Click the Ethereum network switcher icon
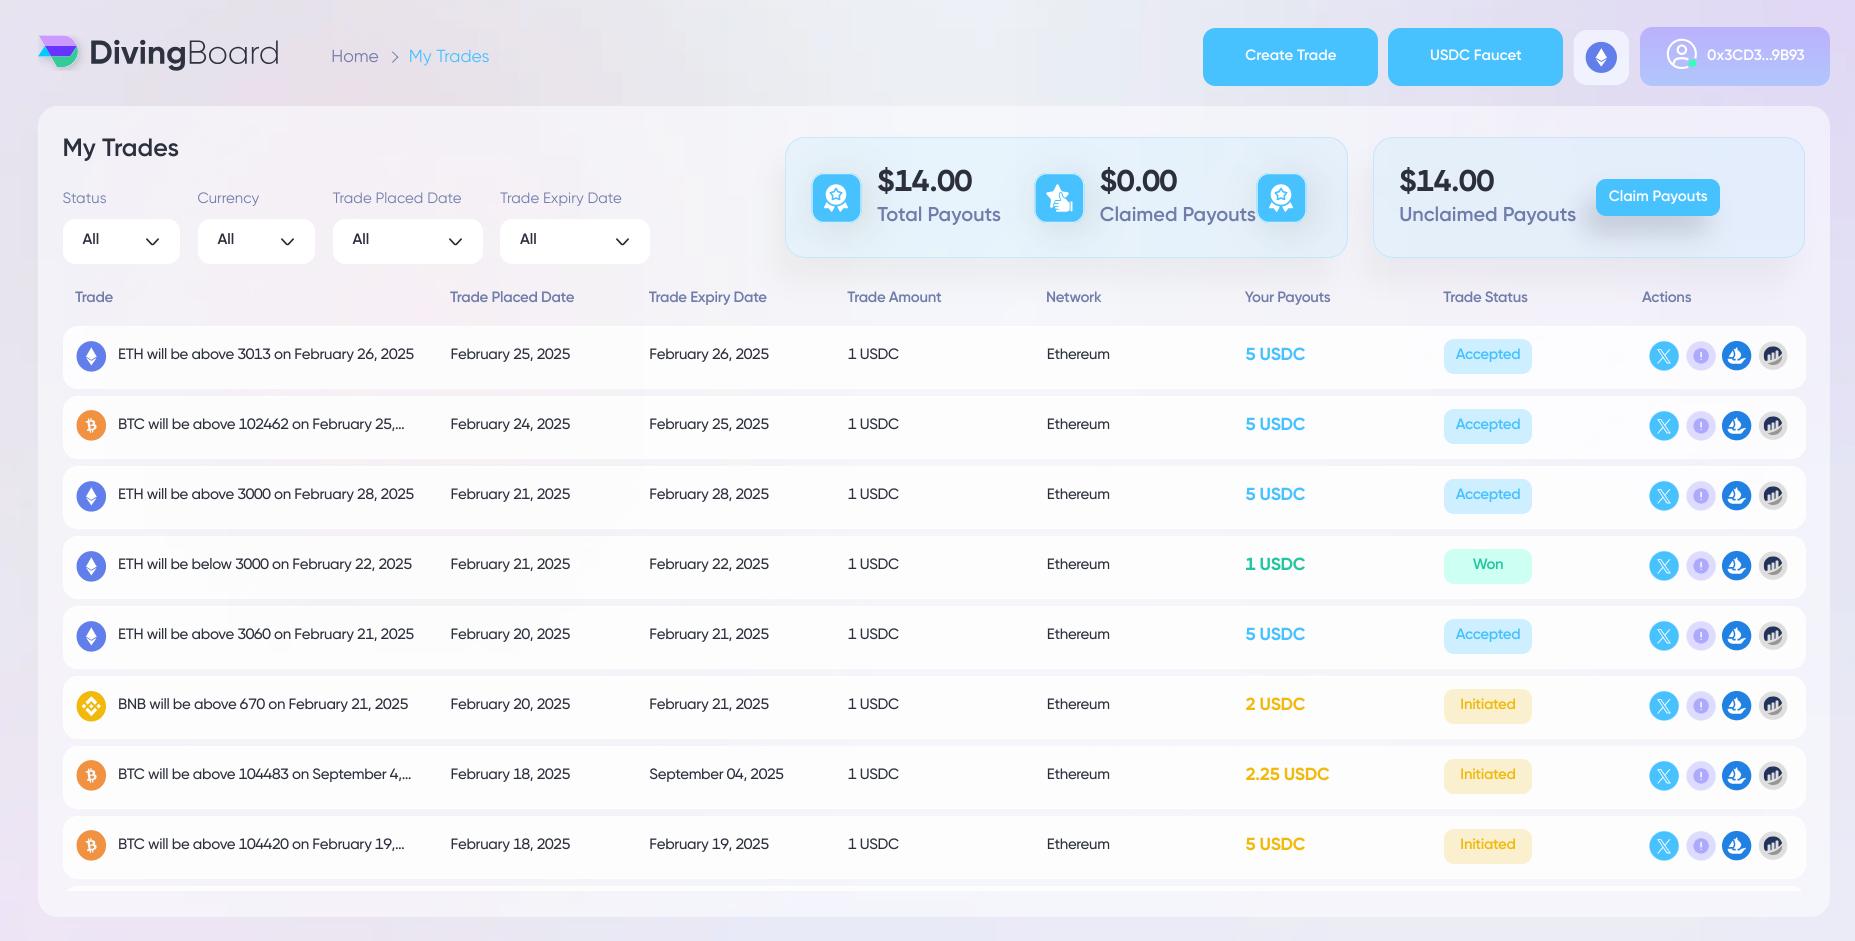The image size is (1855, 941). click(x=1601, y=57)
